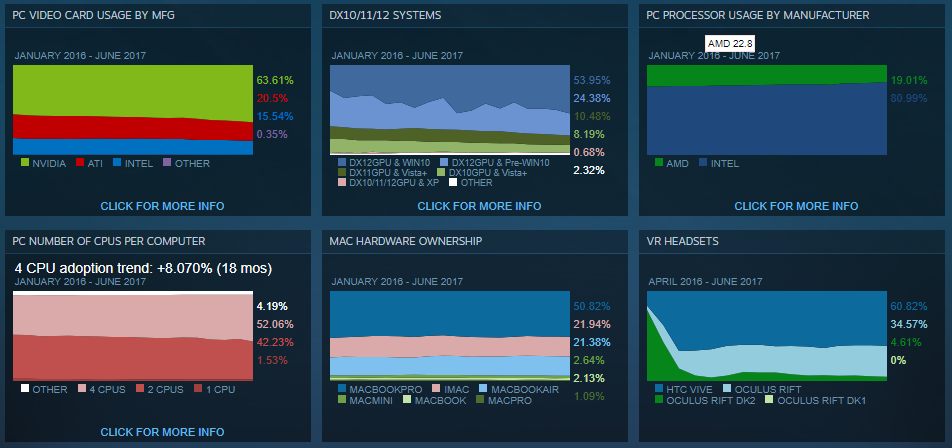Click the OCULUS RIFT DK2 legend swatch
952x448 pixels.
point(659,400)
